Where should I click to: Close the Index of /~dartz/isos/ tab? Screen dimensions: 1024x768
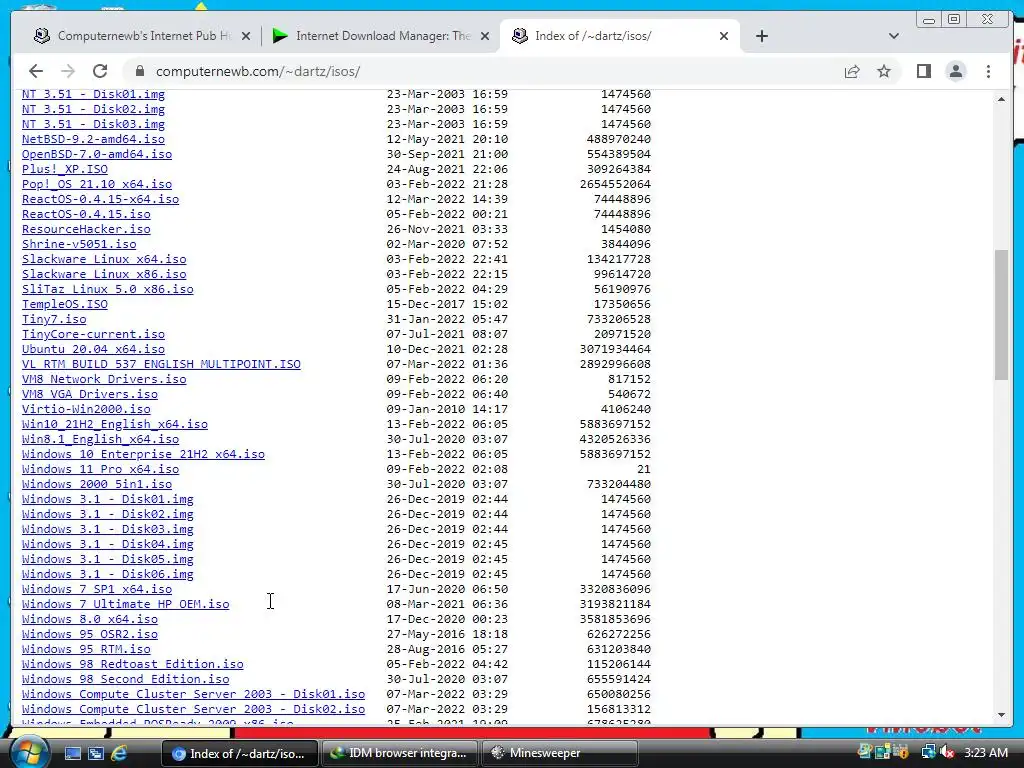pyautogui.click(x=724, y=37)
